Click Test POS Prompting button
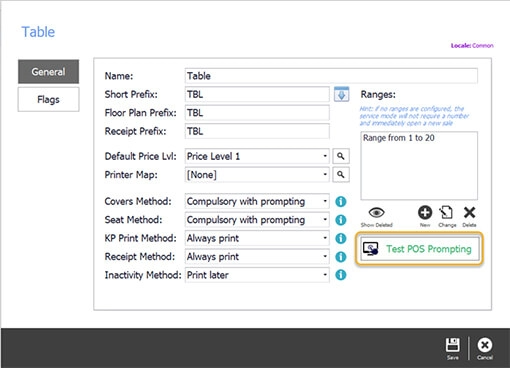The height and width of the screenshot is (368, 510). (x=419, y=249)
